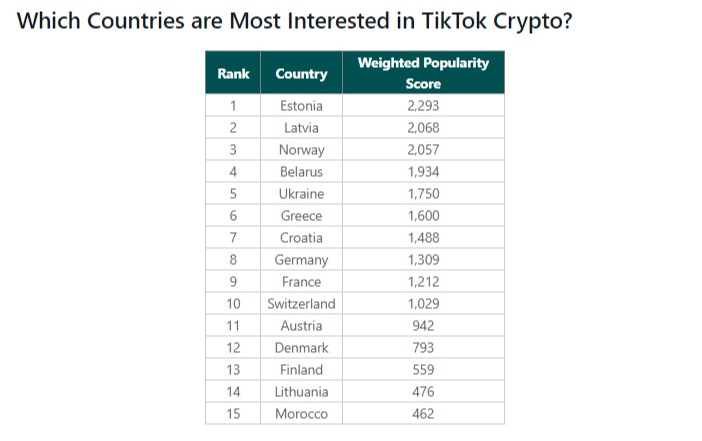Select the Ukraine row country name
Image resolution: width=702 pixels, height=441 pixels.
pos(301,193)
